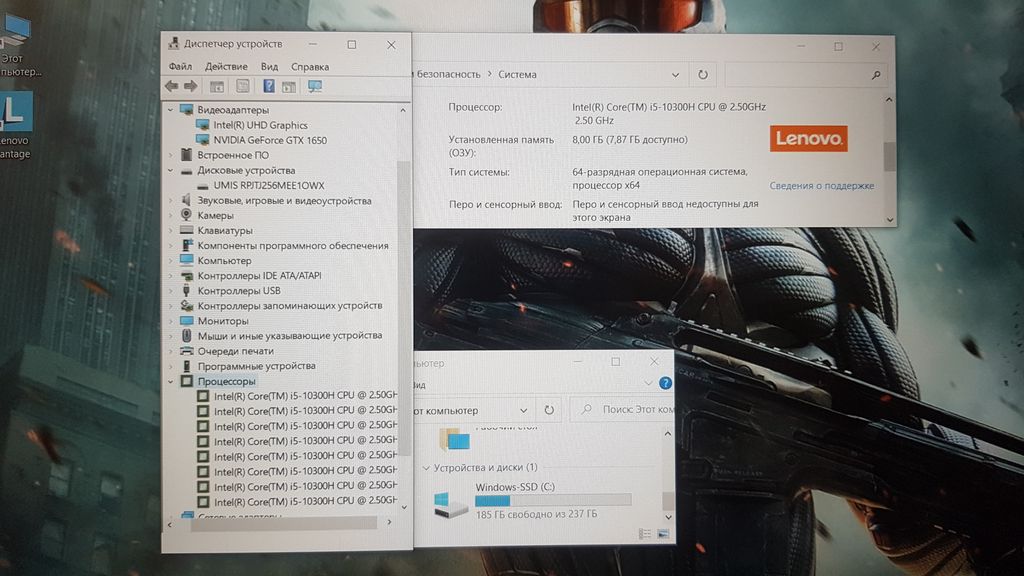Switch to large thumbnails view in Explorer

click(664, 534)
